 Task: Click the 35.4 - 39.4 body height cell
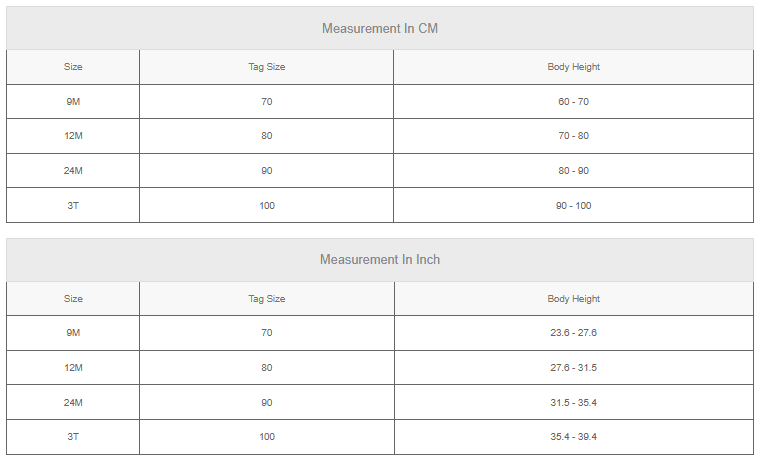tap(574, 437)
